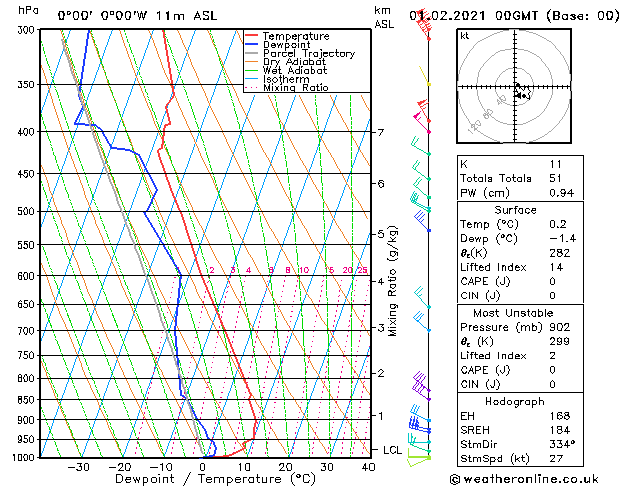629x486 pixels.
Task: Click the "40" temperature axis label
Action: [x=368, y=467]
